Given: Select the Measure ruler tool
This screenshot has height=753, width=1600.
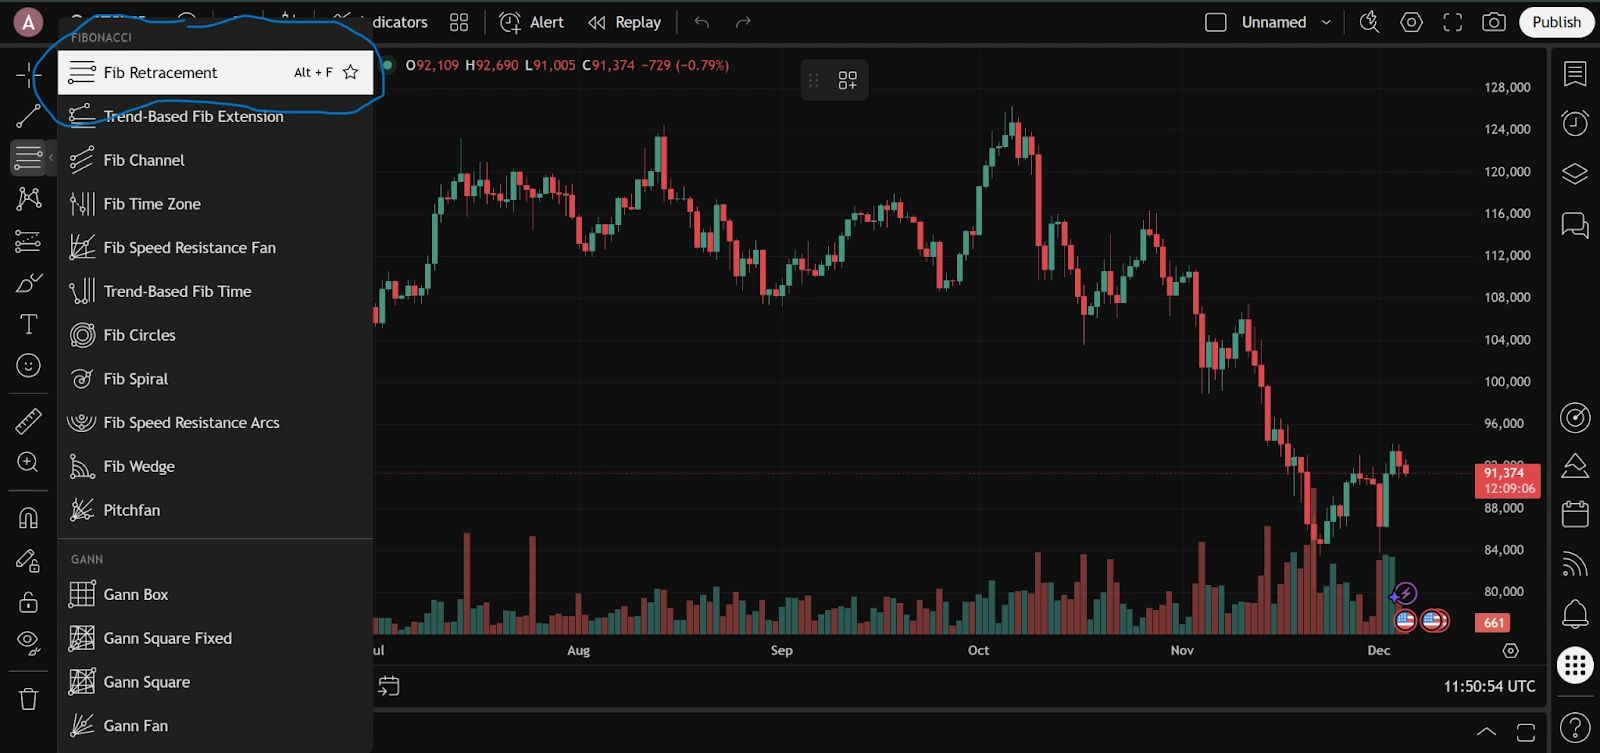Looking at the screenshot, I should point(28,421).
